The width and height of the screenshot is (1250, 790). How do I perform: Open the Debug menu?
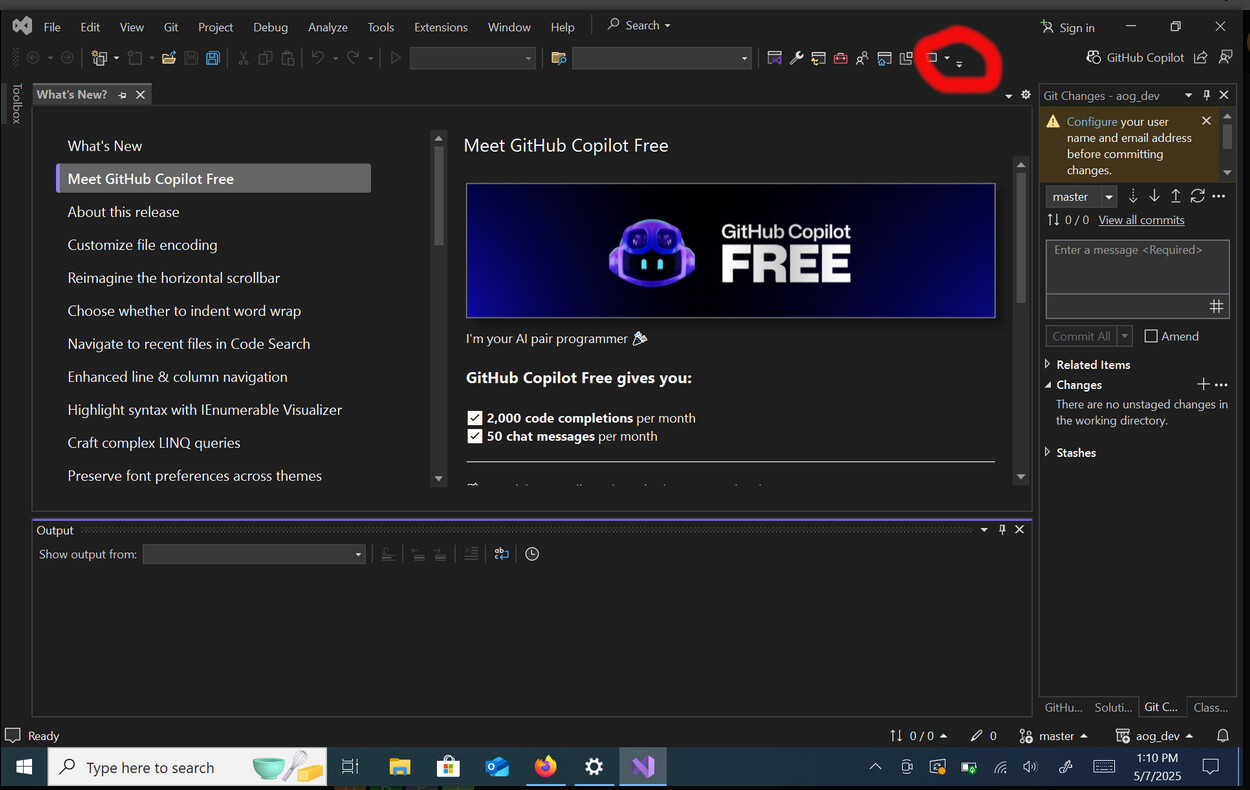(x=270, y=27)
